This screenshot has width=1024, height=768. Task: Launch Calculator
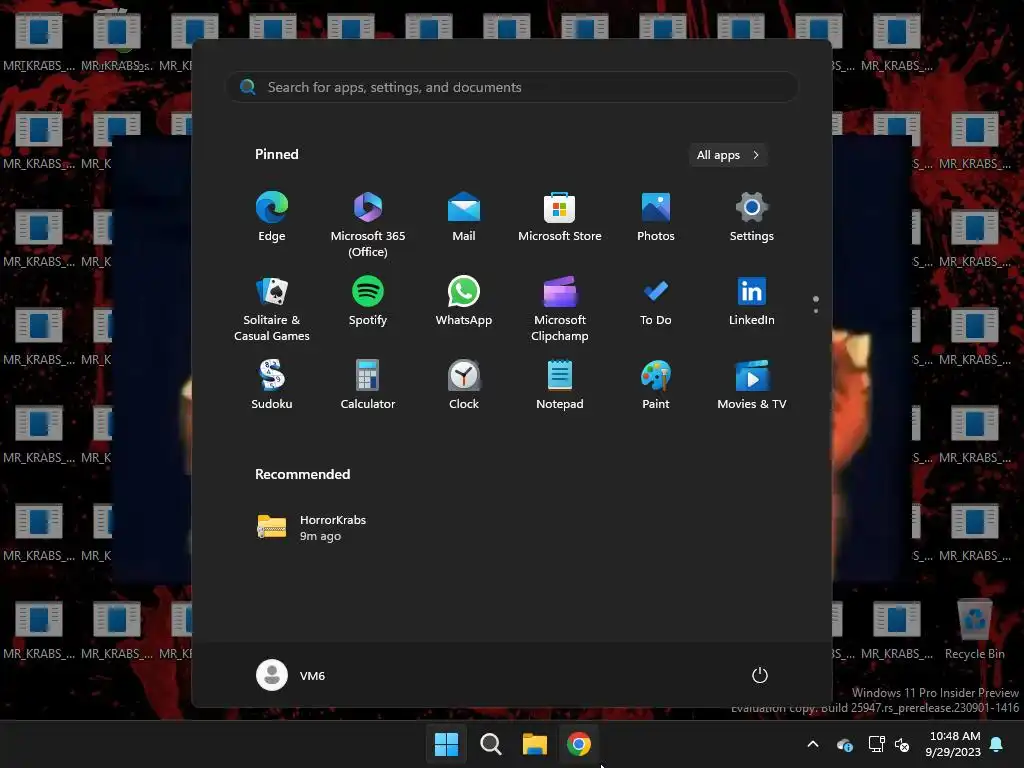[x=368, y=385]
